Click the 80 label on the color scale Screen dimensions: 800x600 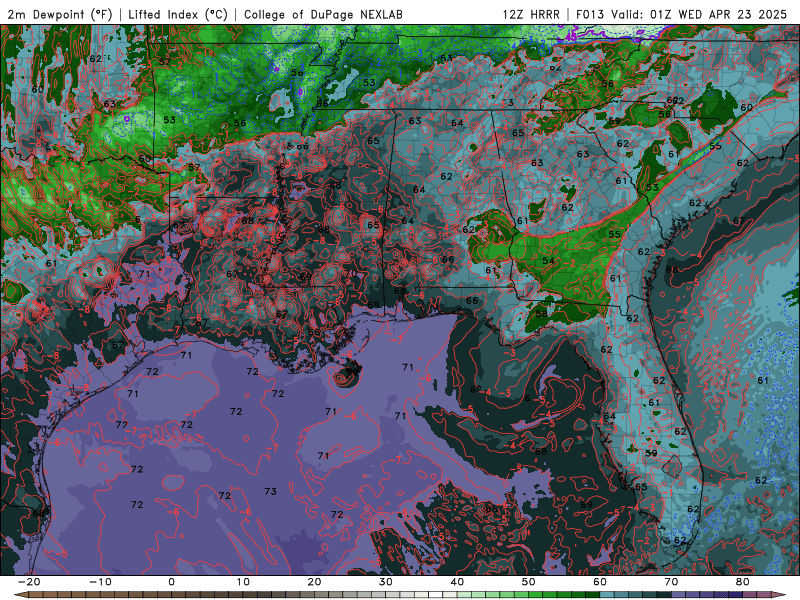coord(743,582)
